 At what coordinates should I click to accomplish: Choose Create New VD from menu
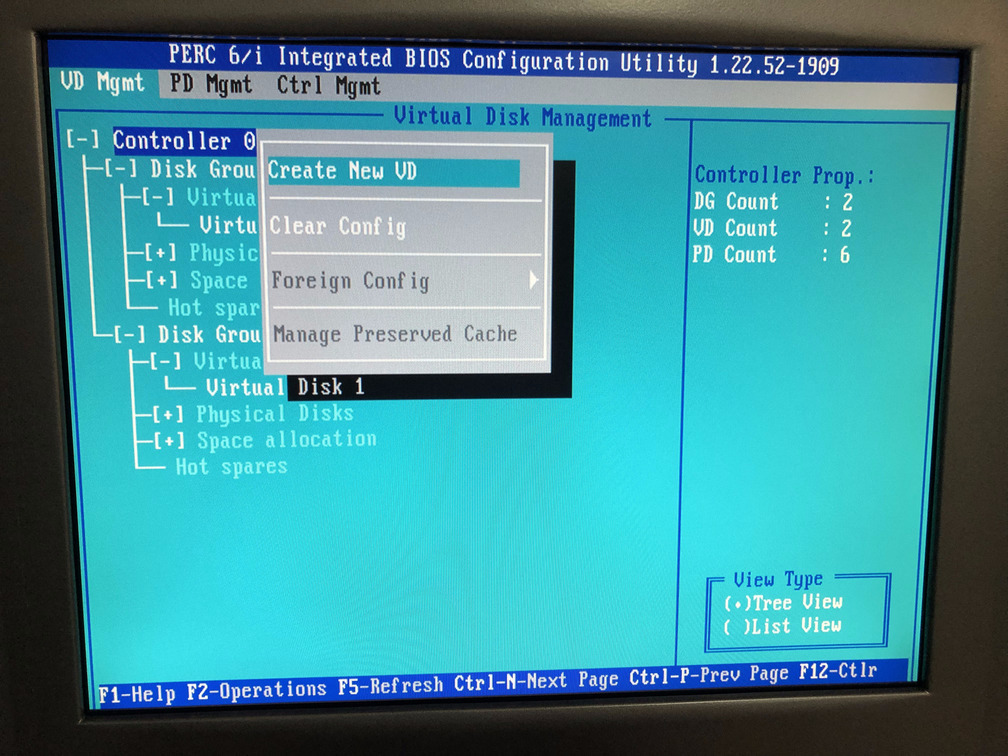pos(393,172)
